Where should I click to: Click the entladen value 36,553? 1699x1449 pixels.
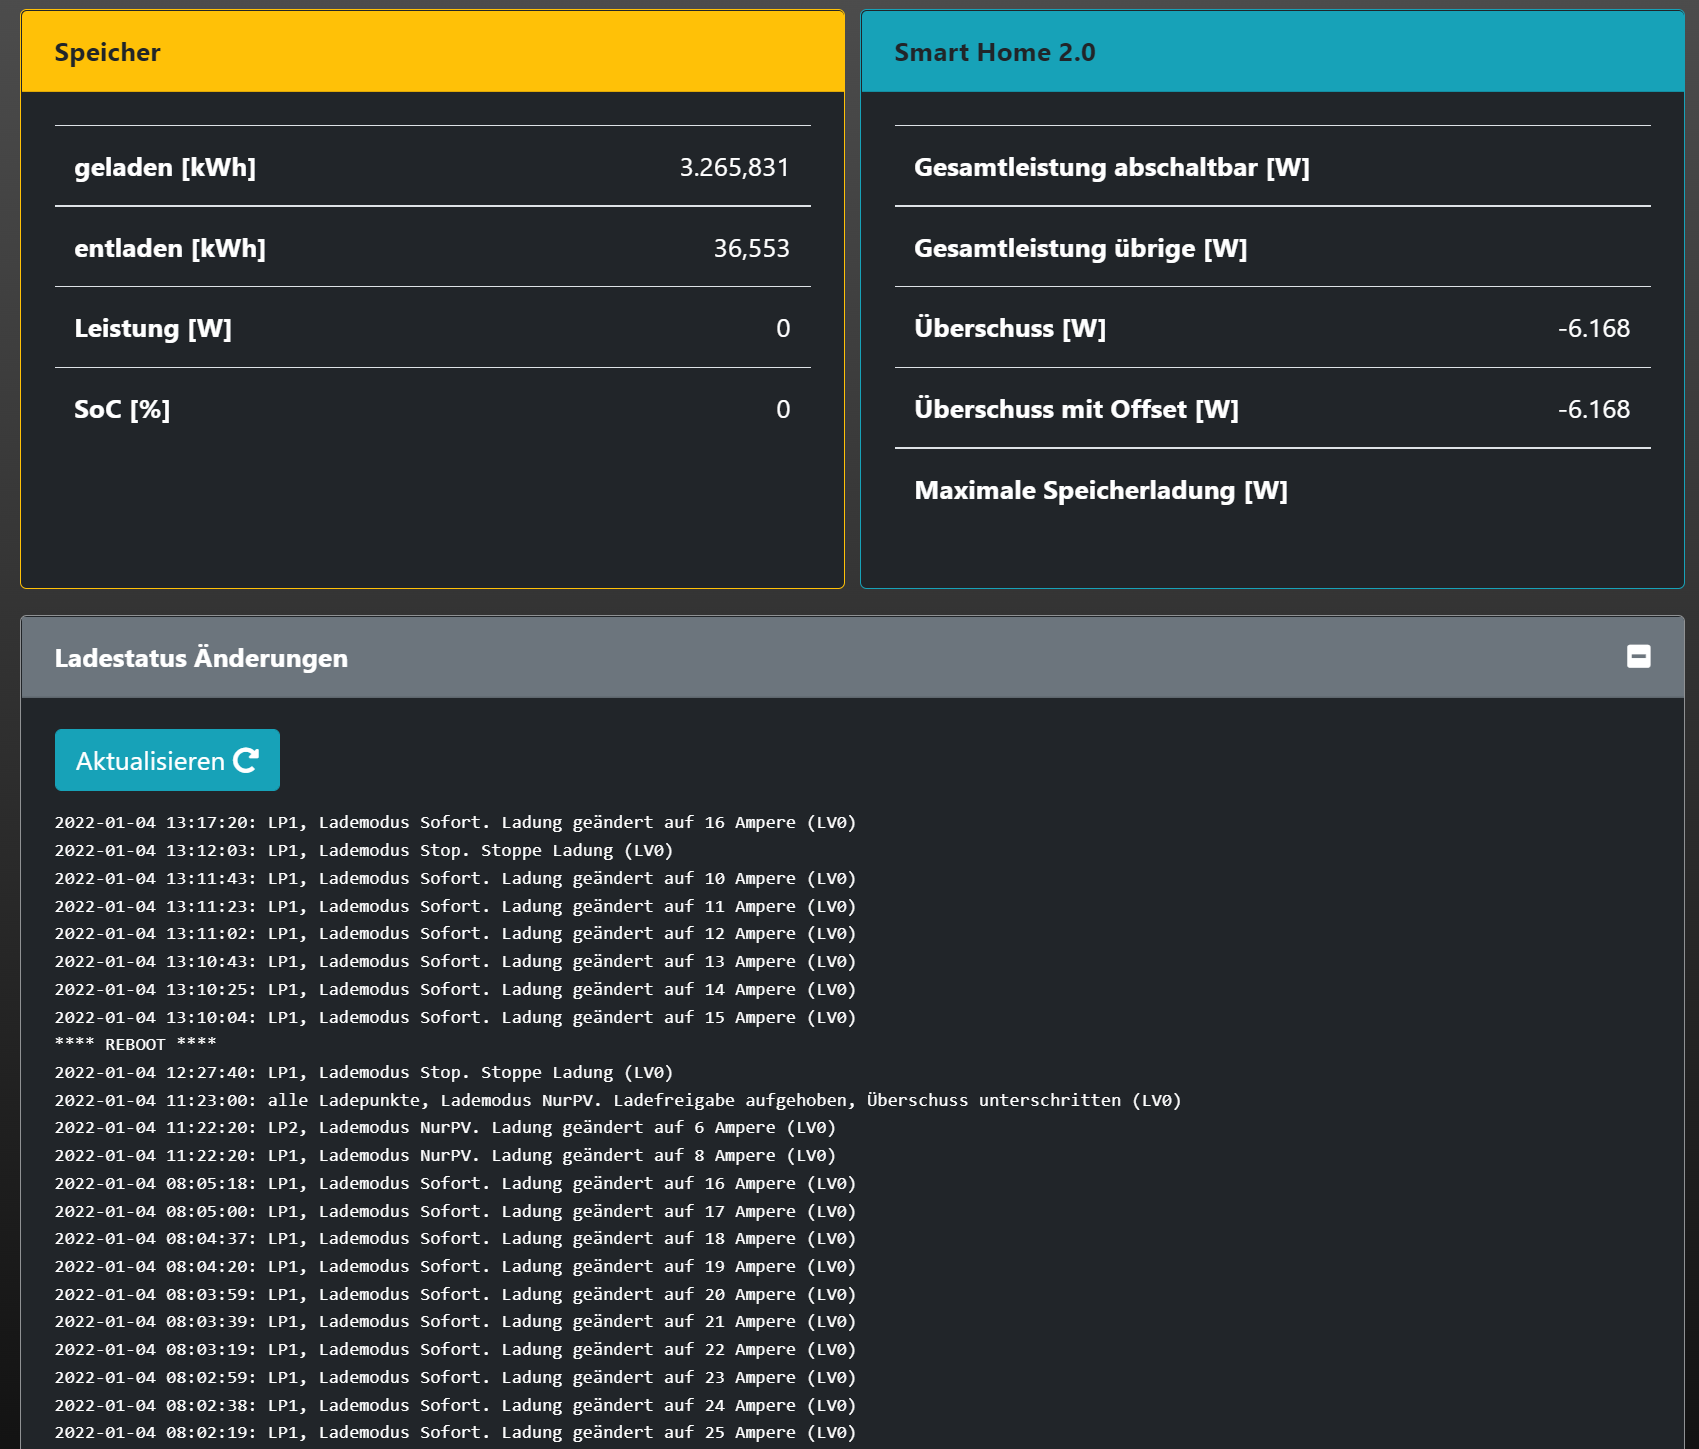[751, 248]
